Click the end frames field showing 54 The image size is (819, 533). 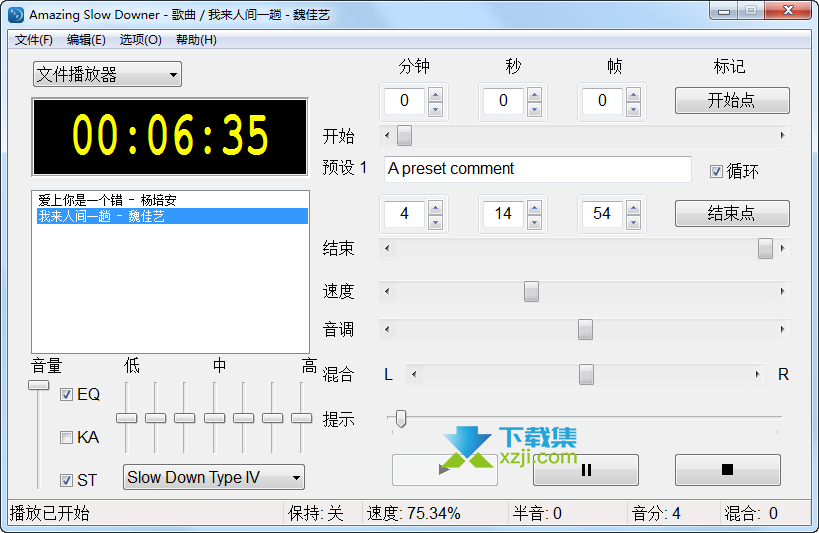click(602, 213)
